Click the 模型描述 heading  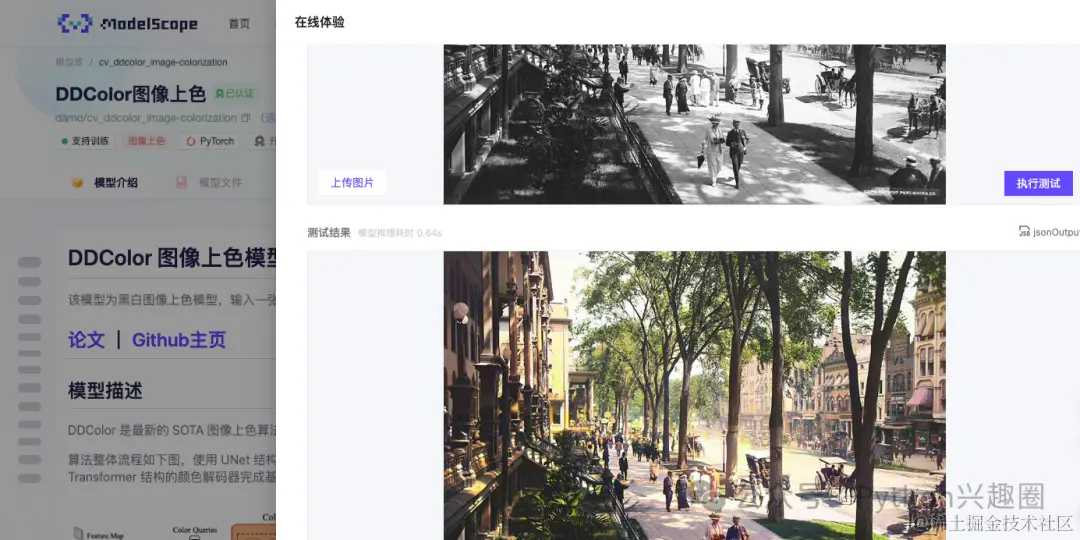tap(105, 391)
